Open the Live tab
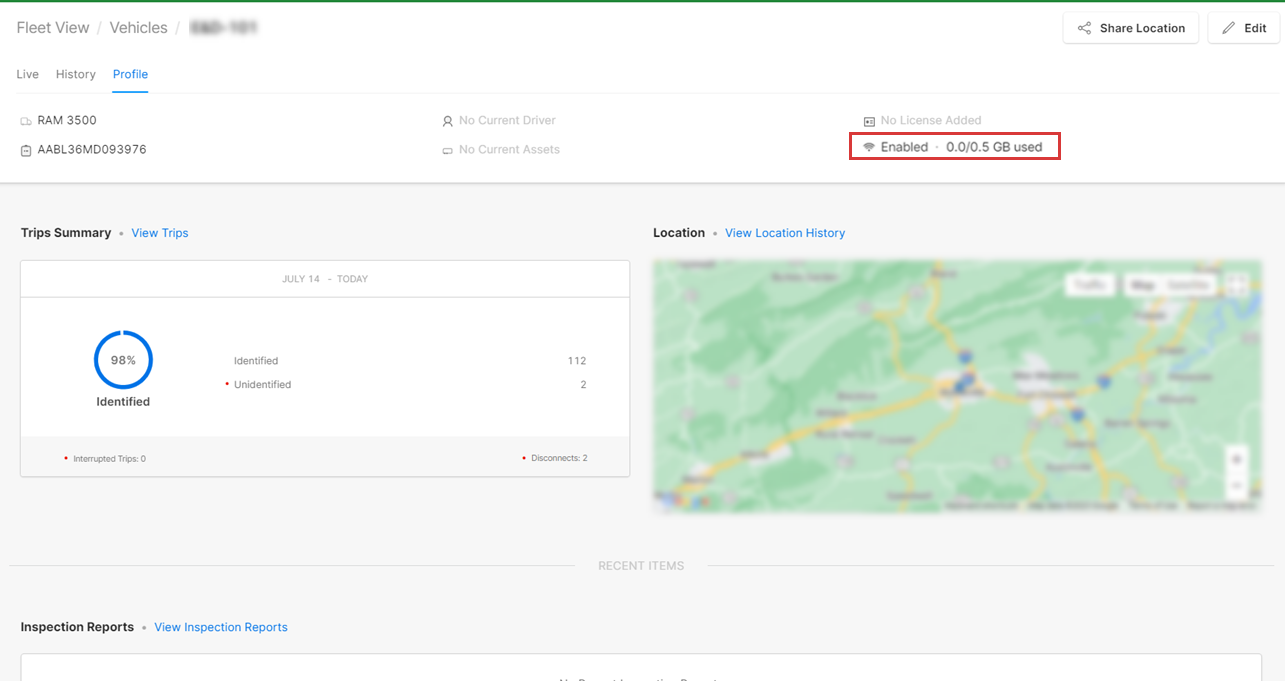1285x681 pixels. [28, 74]
